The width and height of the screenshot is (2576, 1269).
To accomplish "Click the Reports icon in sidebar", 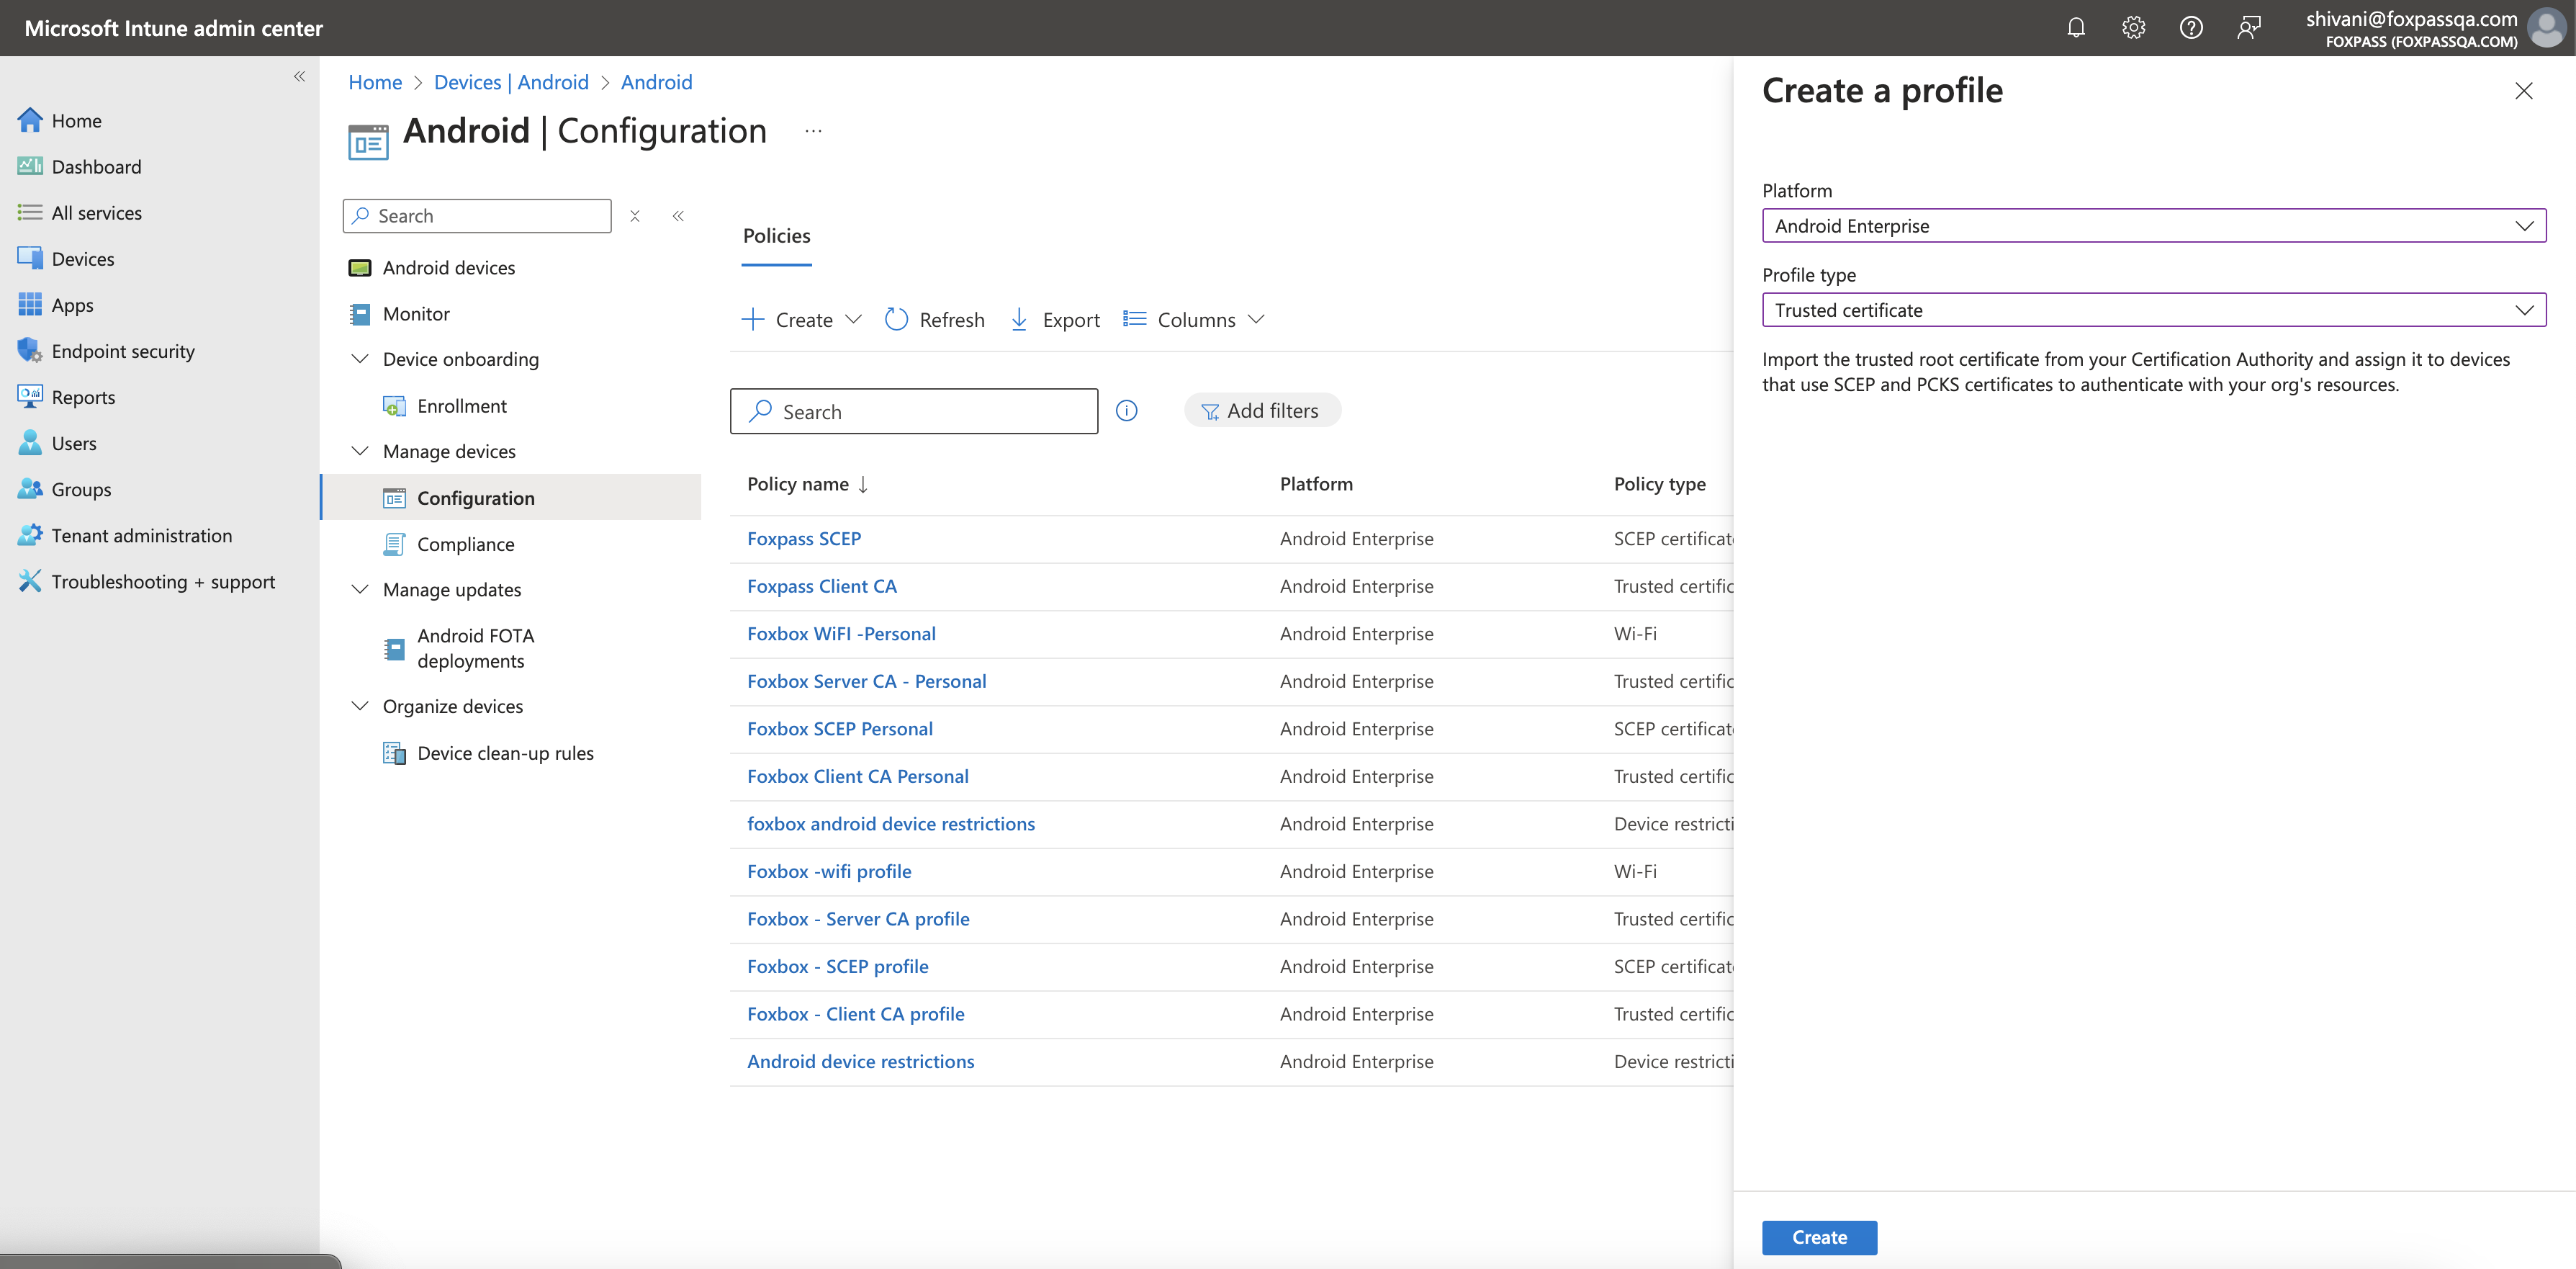I will (x=30, y=396).
